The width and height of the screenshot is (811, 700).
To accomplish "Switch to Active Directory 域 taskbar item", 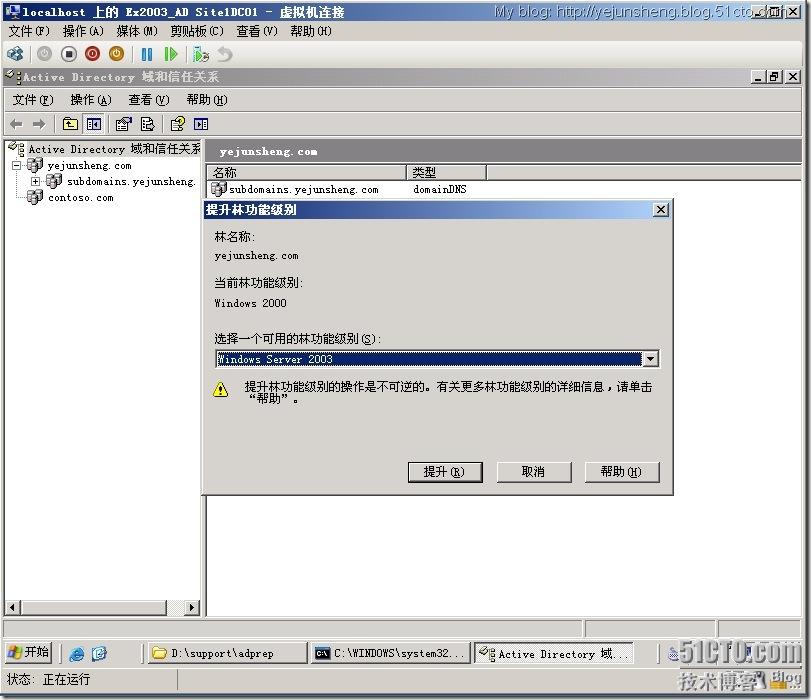I will pos(553,653).
